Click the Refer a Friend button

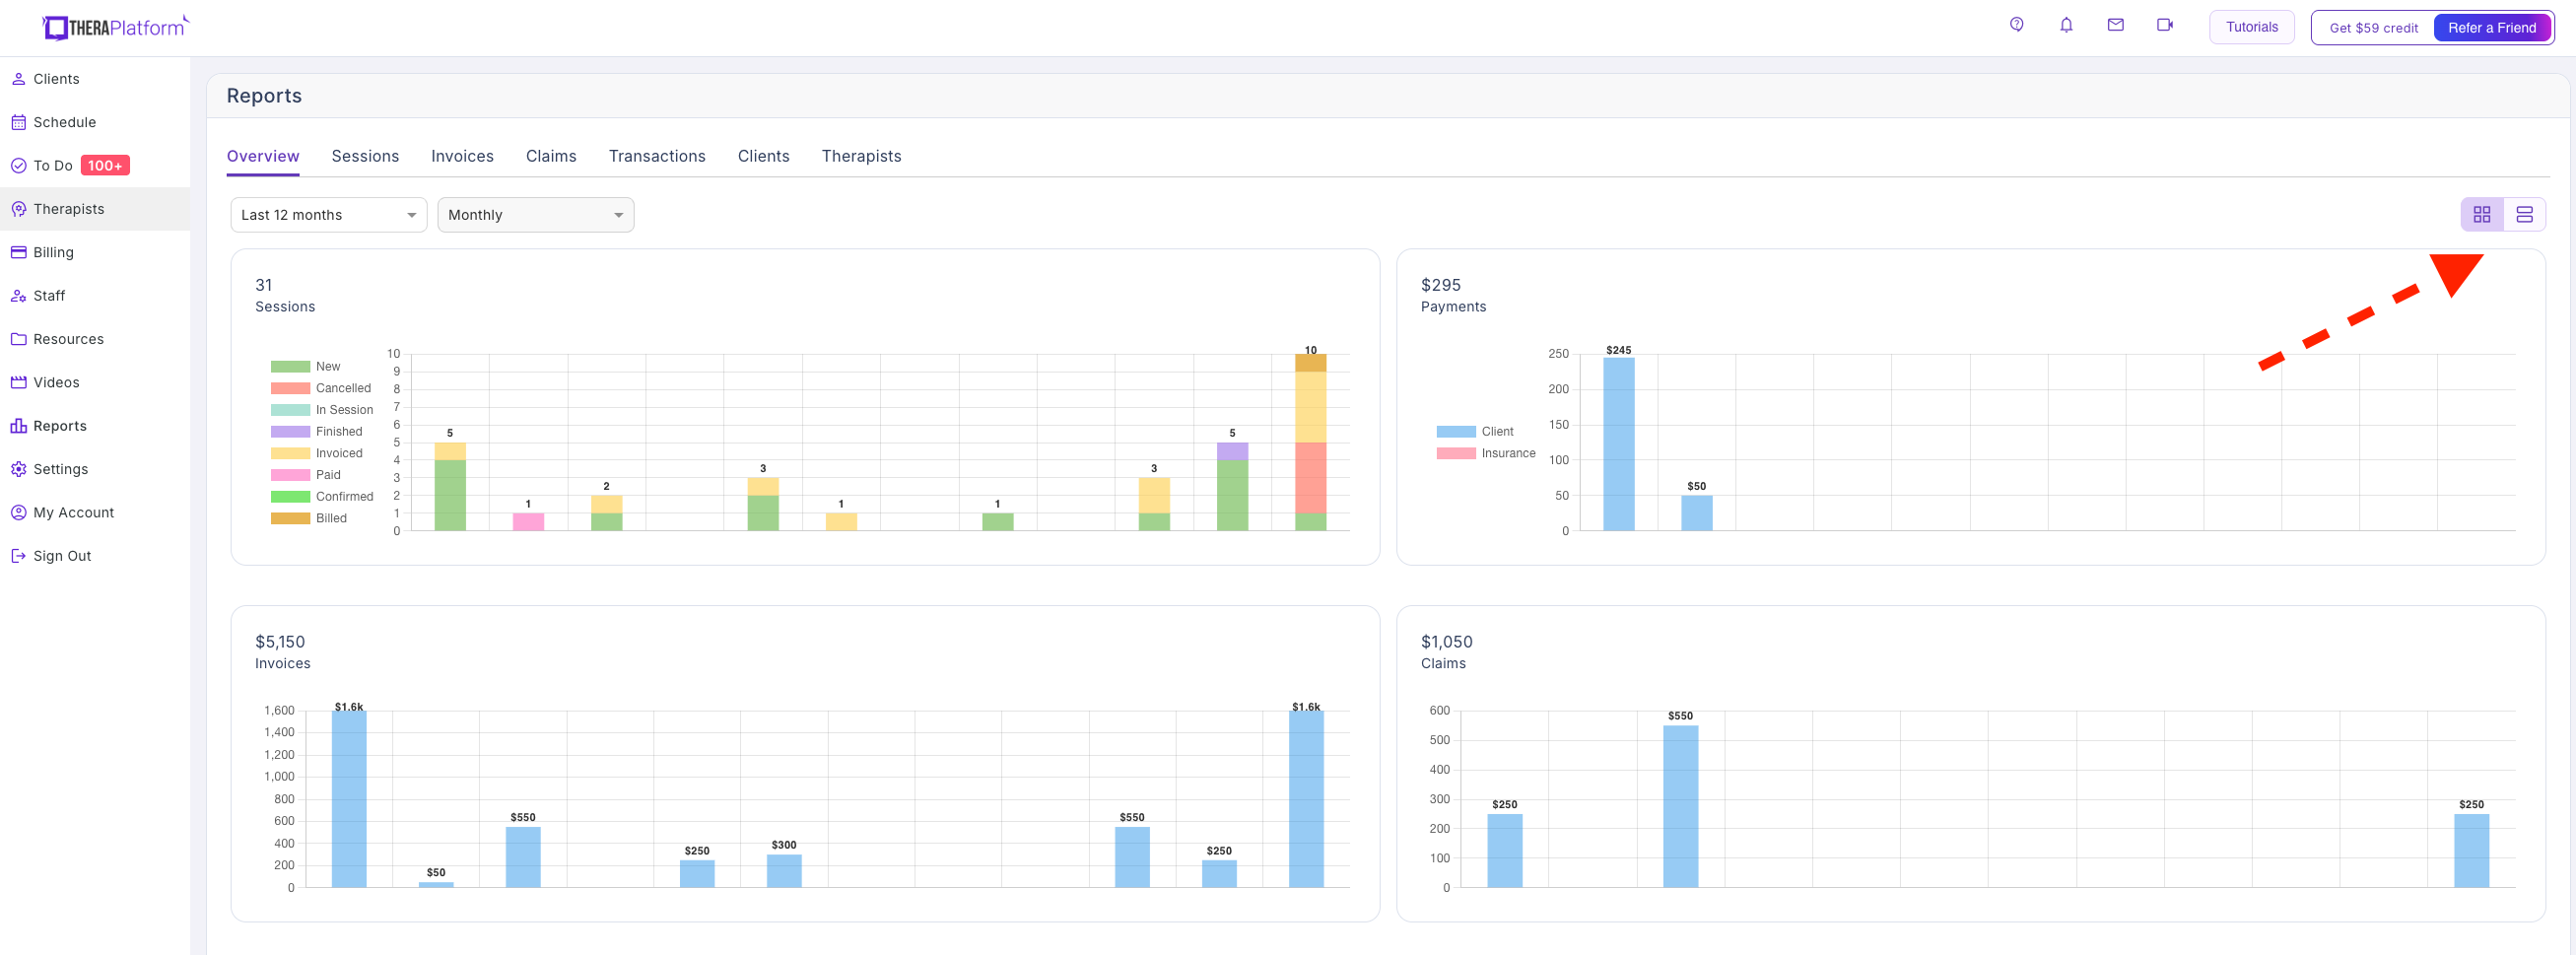tap(2491, 28)
